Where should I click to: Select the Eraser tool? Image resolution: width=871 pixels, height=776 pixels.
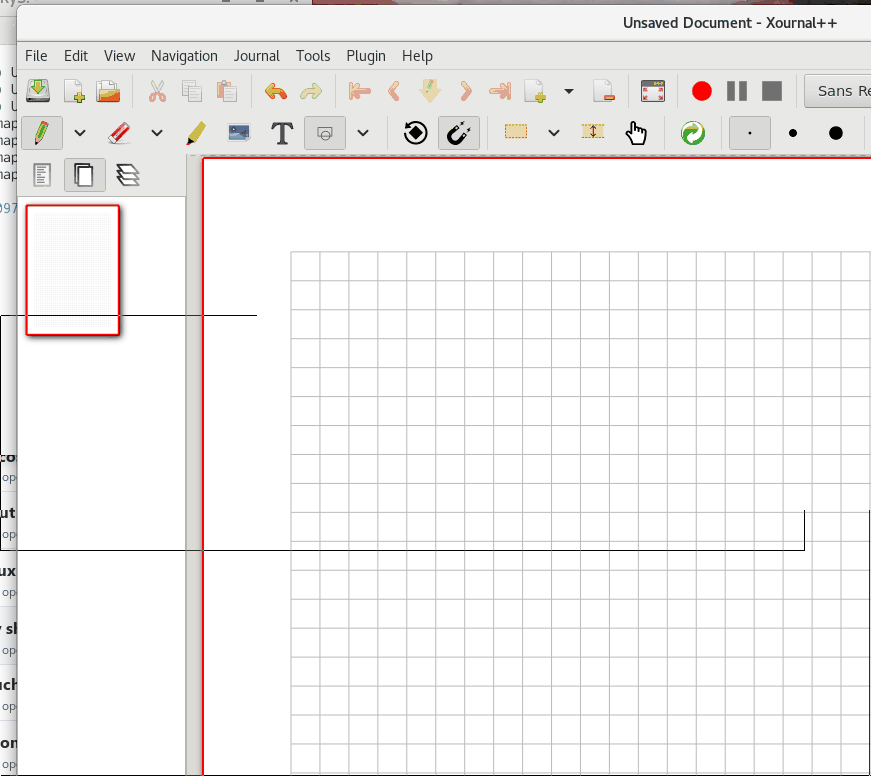(120, 132)
